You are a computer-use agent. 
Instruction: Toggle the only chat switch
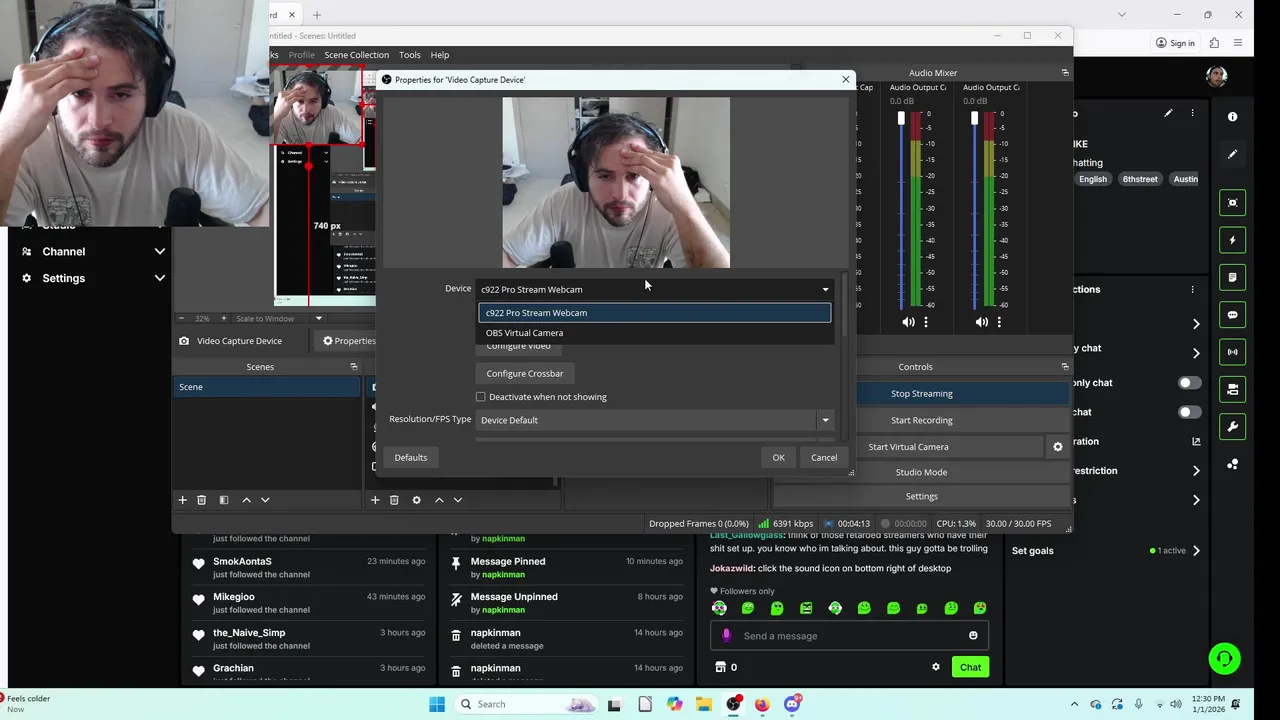(x=1189, y=383)
